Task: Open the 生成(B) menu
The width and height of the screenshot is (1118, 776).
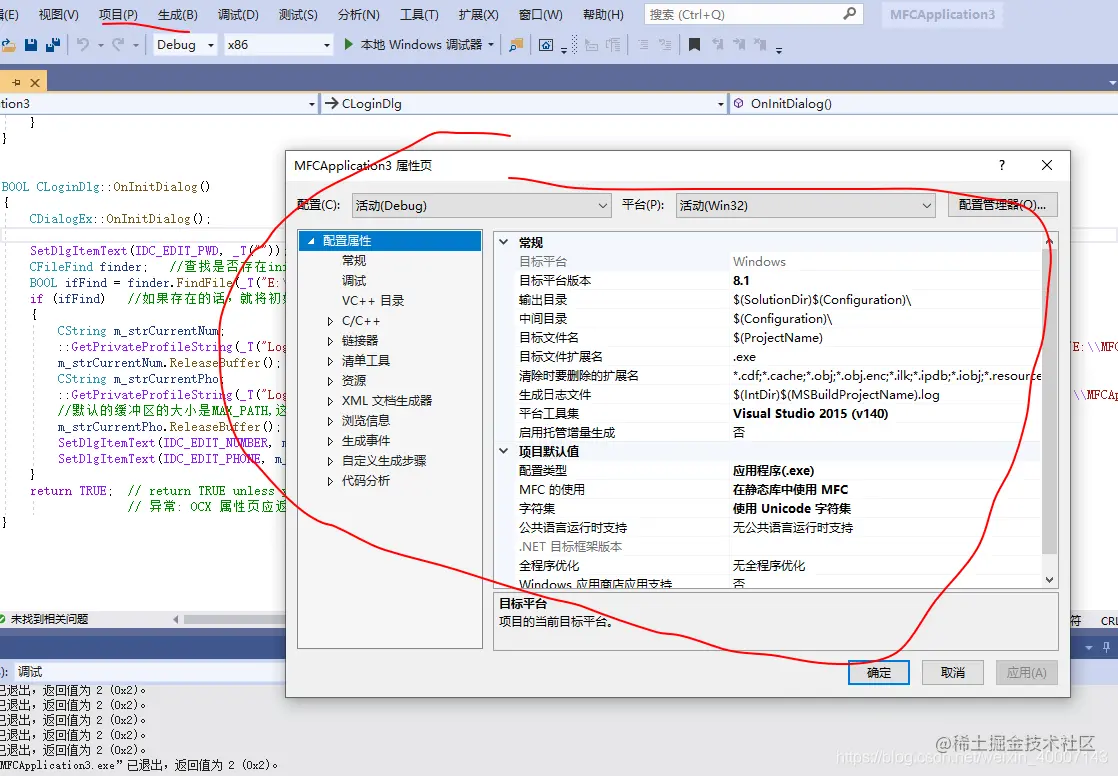Action: point(178,14)
